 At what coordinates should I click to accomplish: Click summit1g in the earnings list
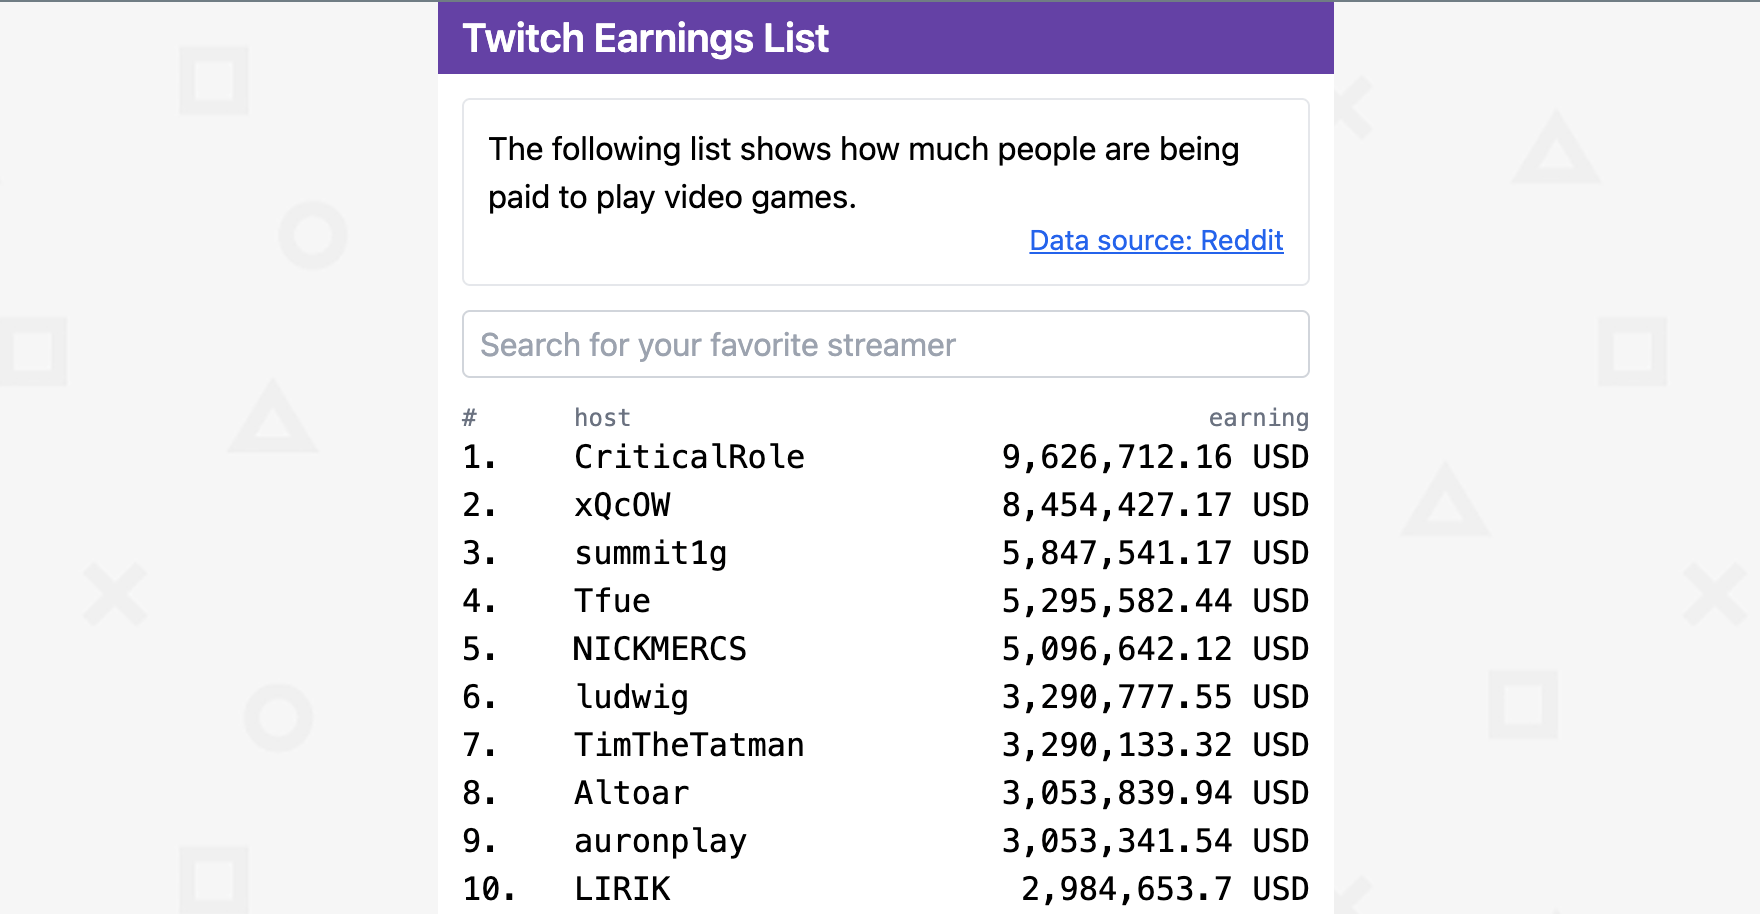651,553
